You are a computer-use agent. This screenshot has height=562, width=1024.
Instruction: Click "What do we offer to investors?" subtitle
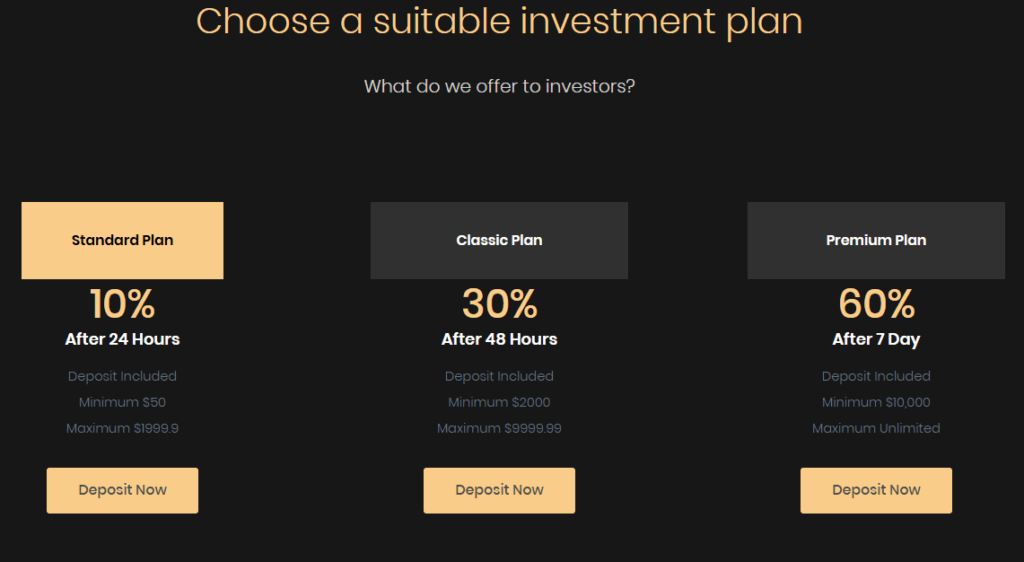499,86
